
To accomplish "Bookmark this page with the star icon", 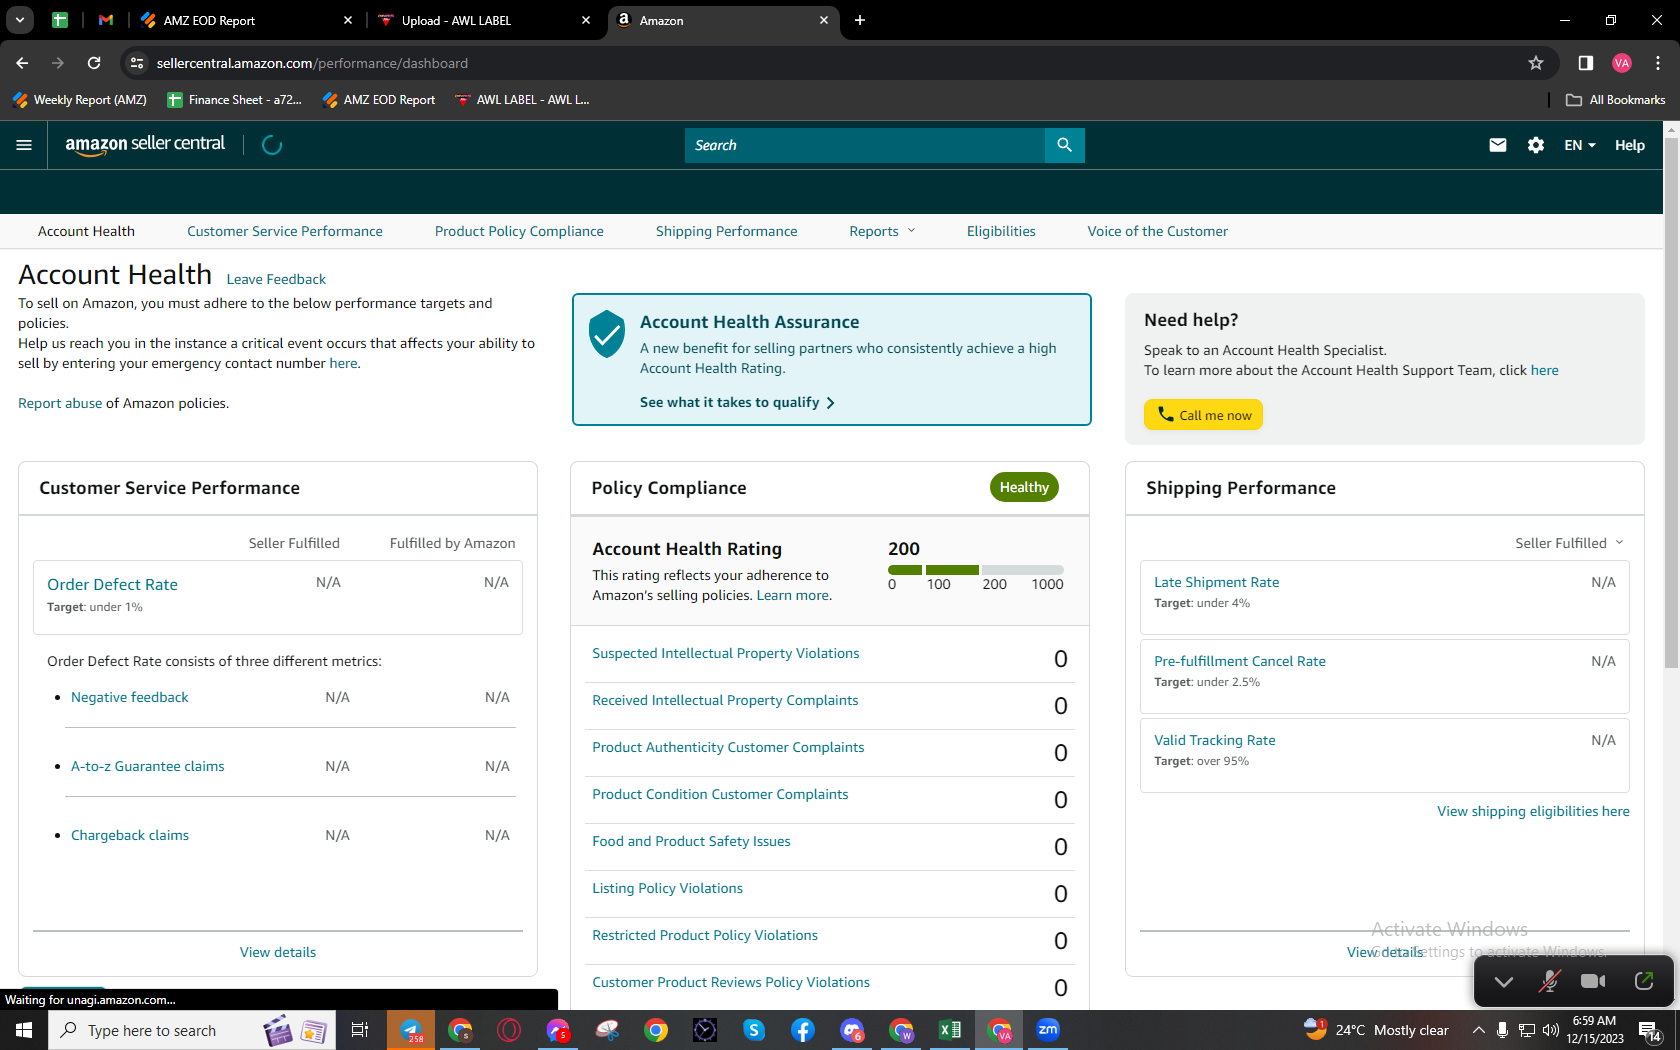I will (x=1536, y=63).
